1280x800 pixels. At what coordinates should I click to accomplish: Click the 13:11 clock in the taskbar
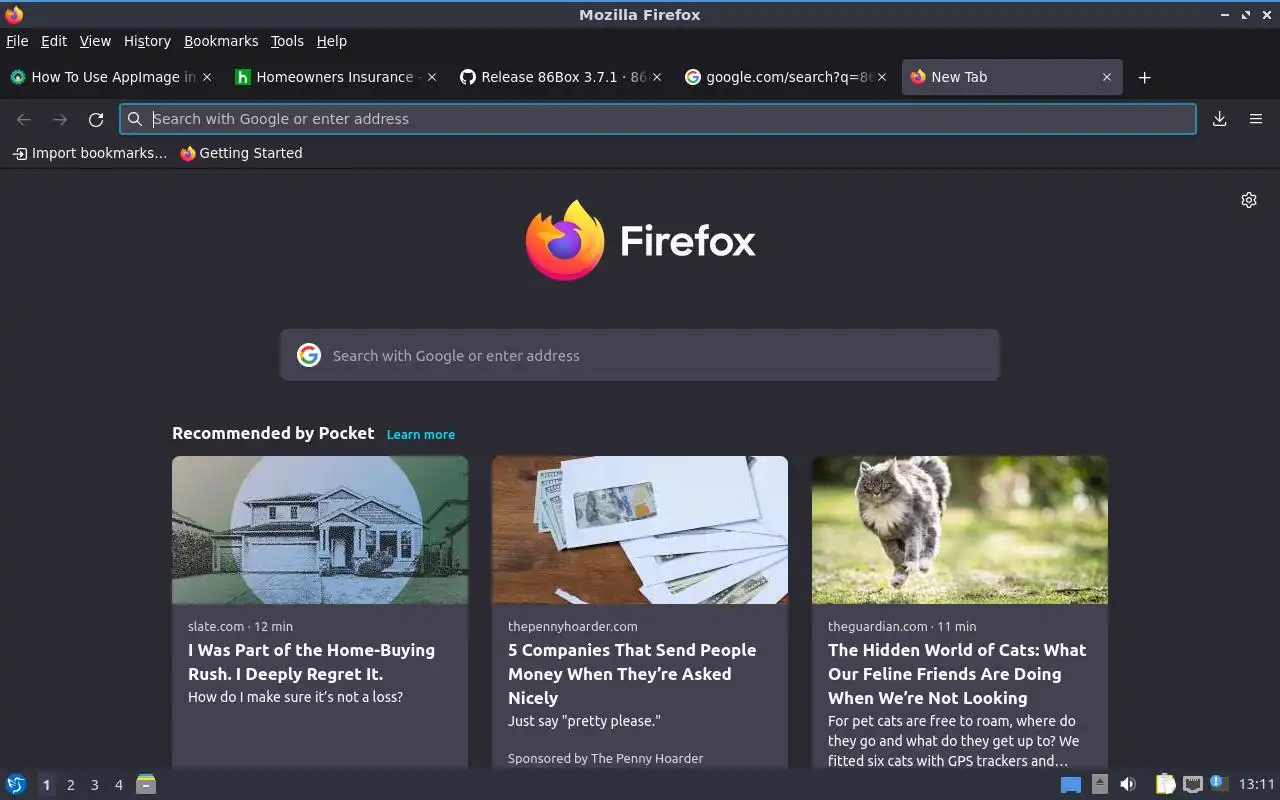tap(1257, 785)
